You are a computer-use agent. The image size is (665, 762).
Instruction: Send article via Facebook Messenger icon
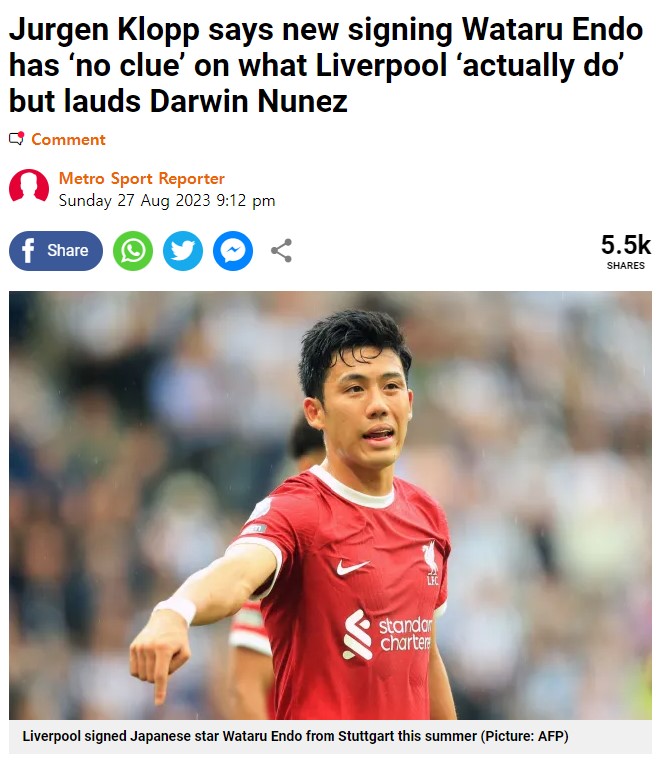pyautogui.click(x=233, y=251)
